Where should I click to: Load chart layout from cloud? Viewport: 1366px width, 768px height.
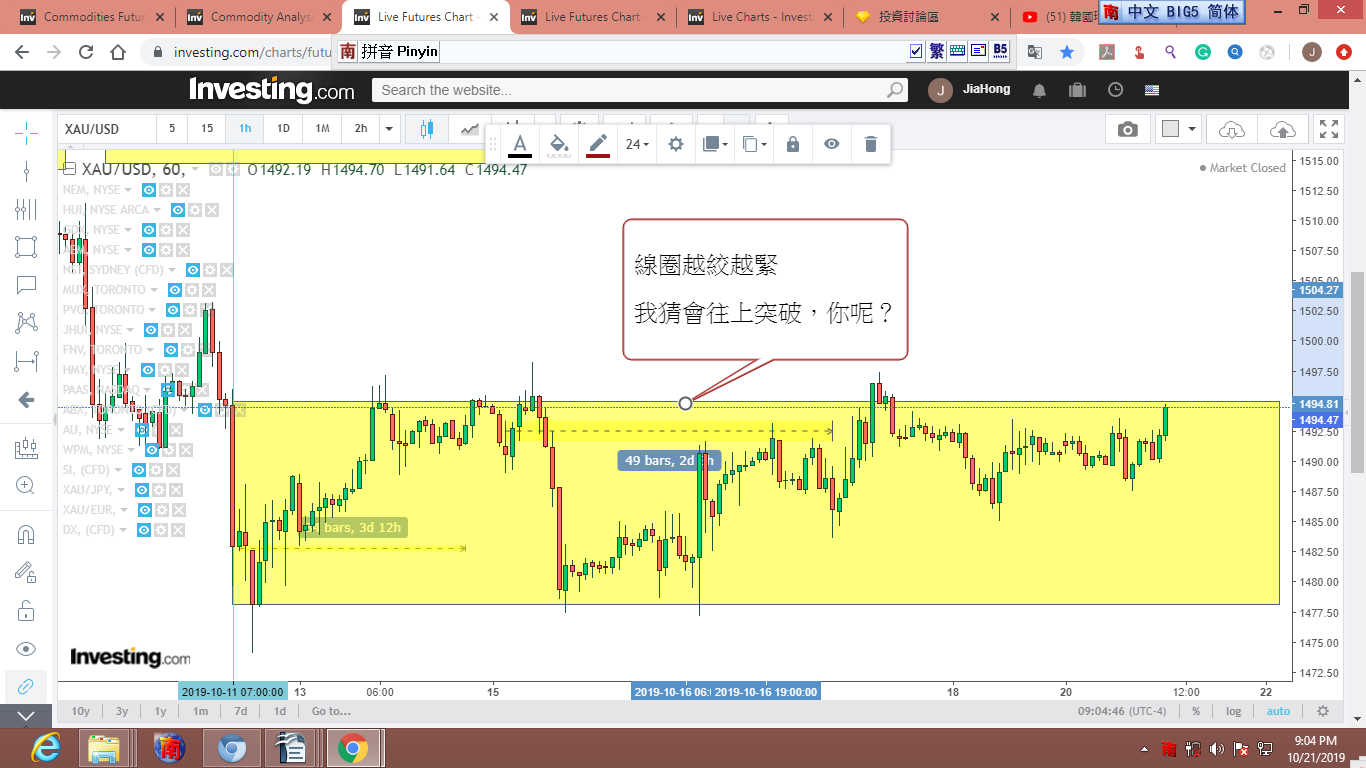coord(1233,129)
